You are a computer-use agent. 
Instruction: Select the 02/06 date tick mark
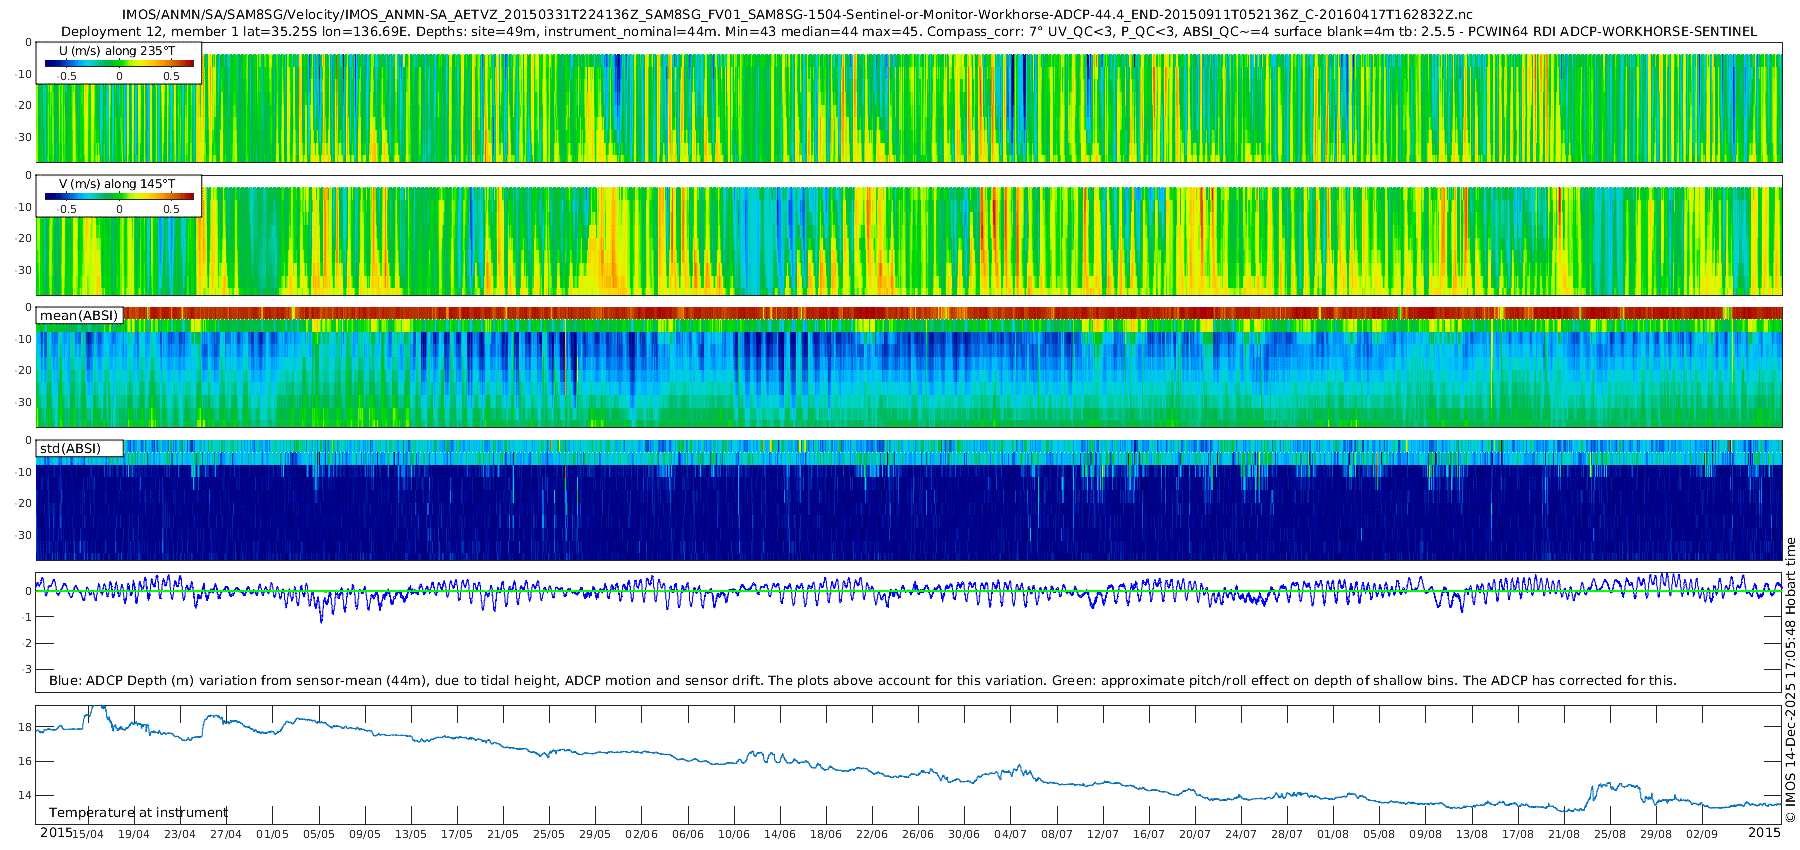tap(641, 834)
